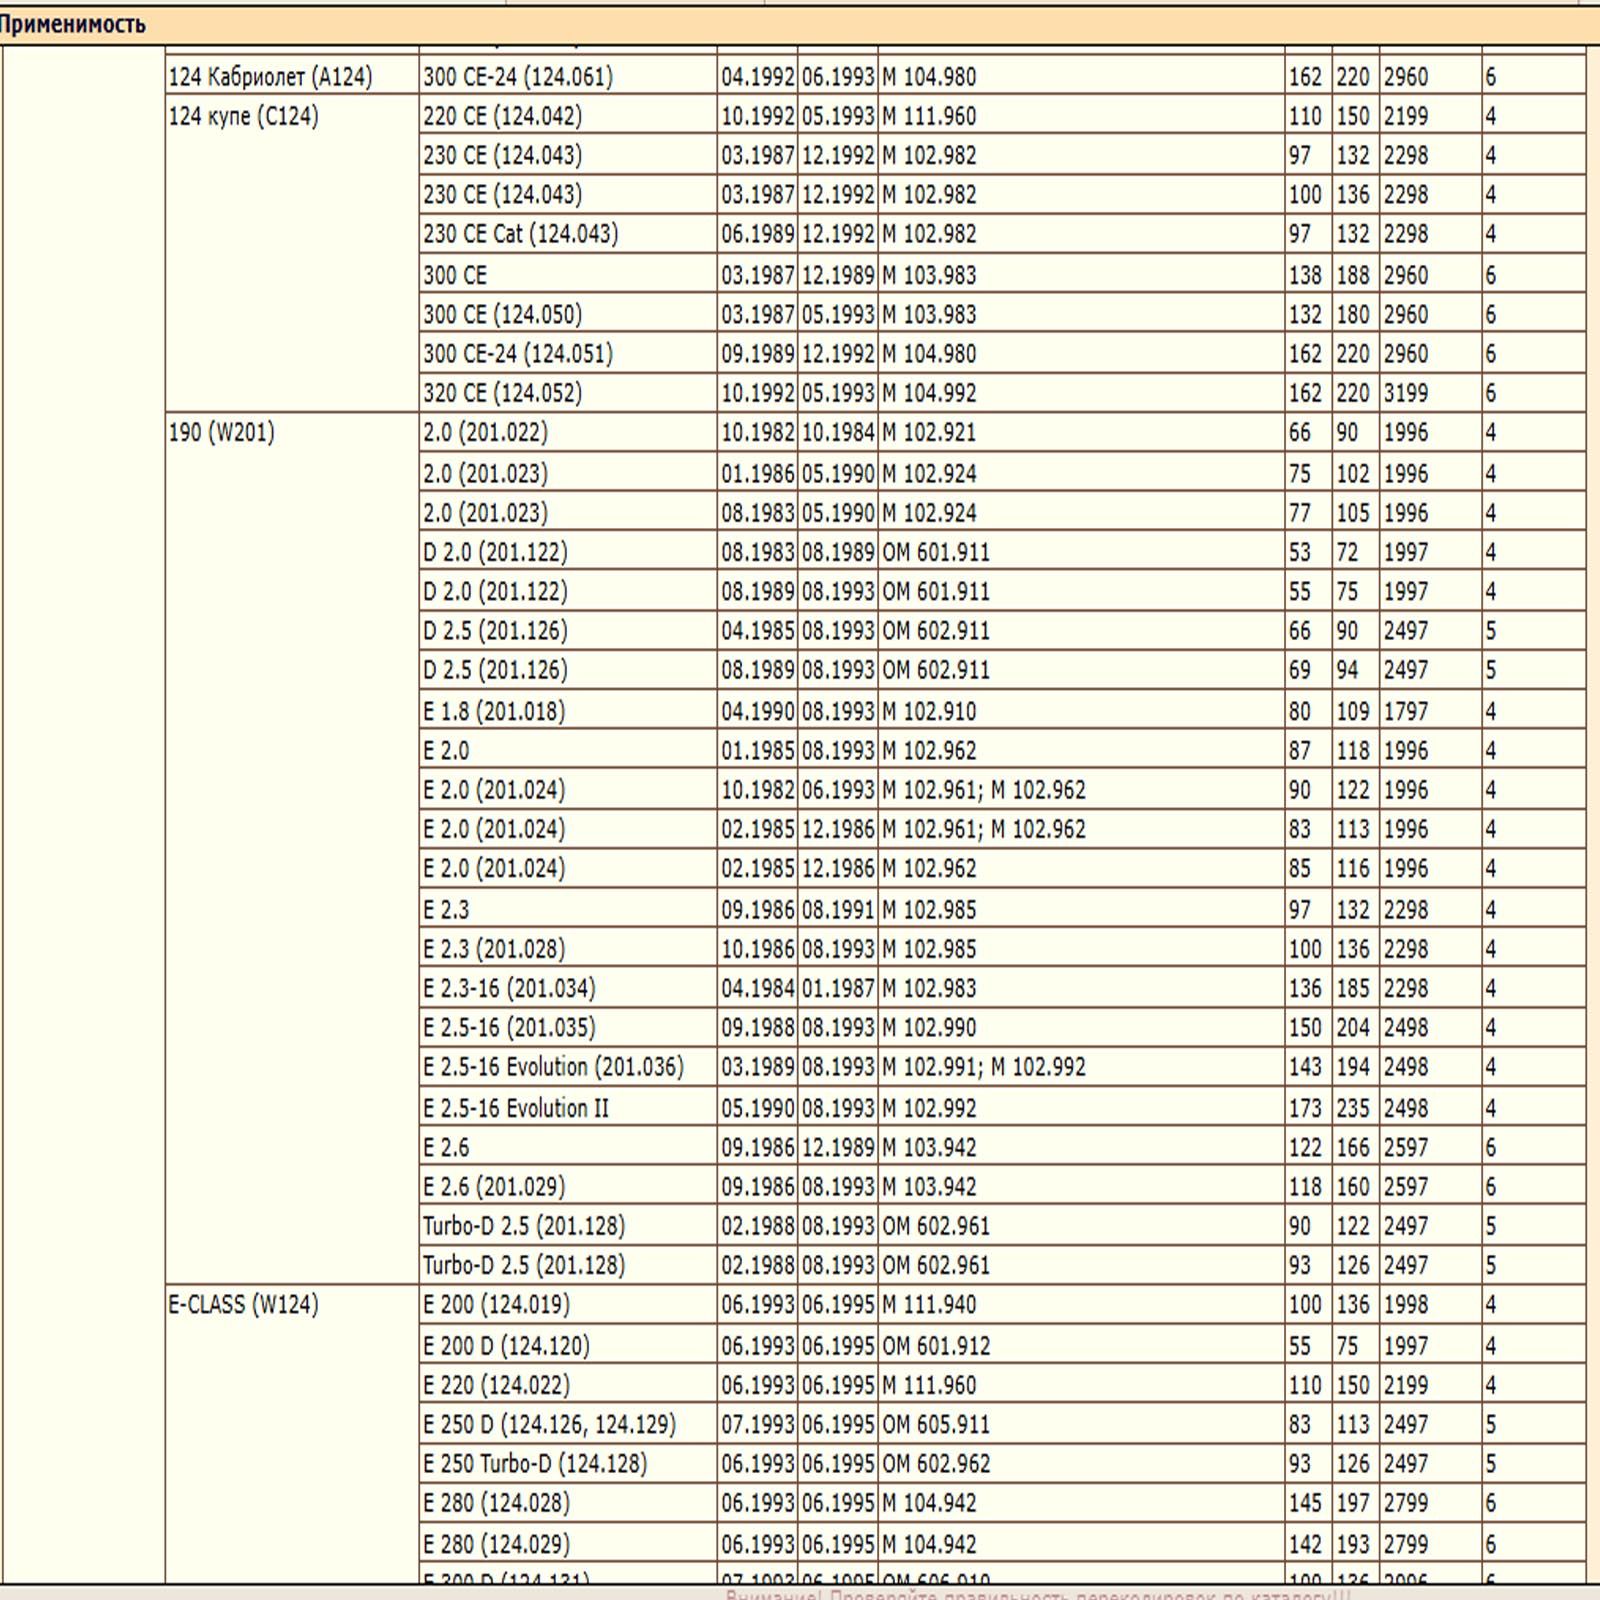Click kW value 173
Image resolution: width=1600 pixels, height=1600 pixels.
coord(1305,1108)
